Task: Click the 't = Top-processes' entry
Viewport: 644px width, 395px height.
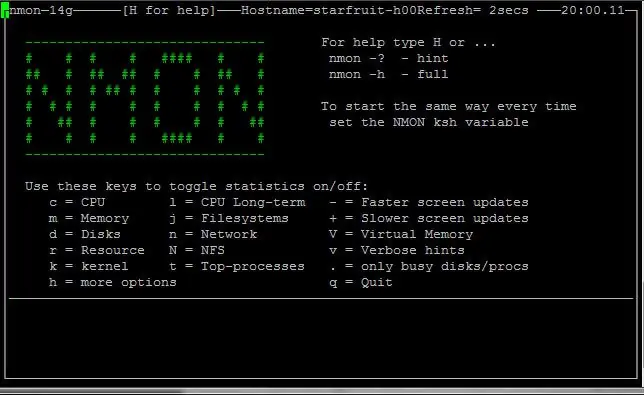Action: [237, 266]
